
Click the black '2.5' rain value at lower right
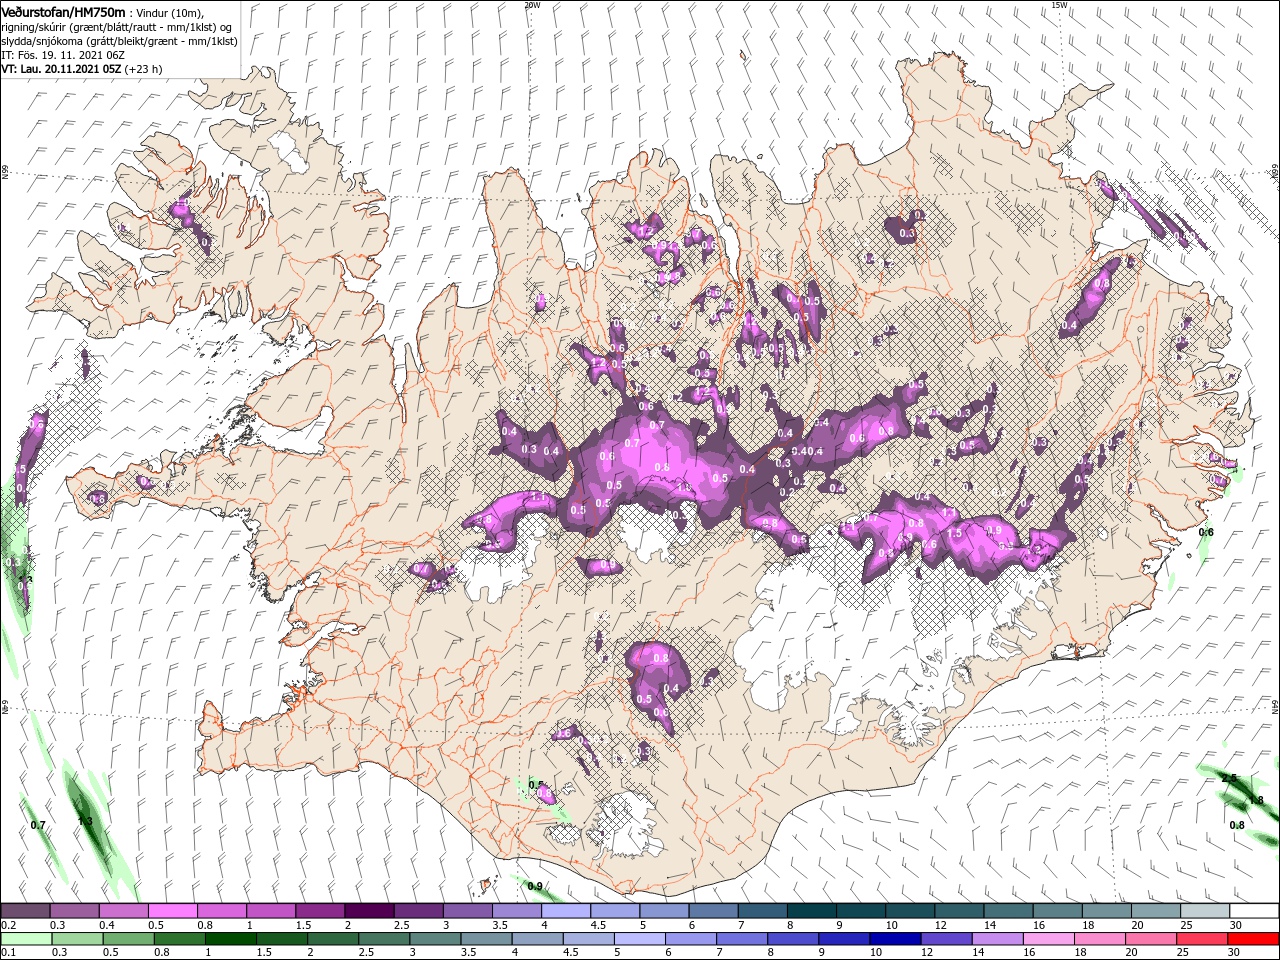(1229, 778)
